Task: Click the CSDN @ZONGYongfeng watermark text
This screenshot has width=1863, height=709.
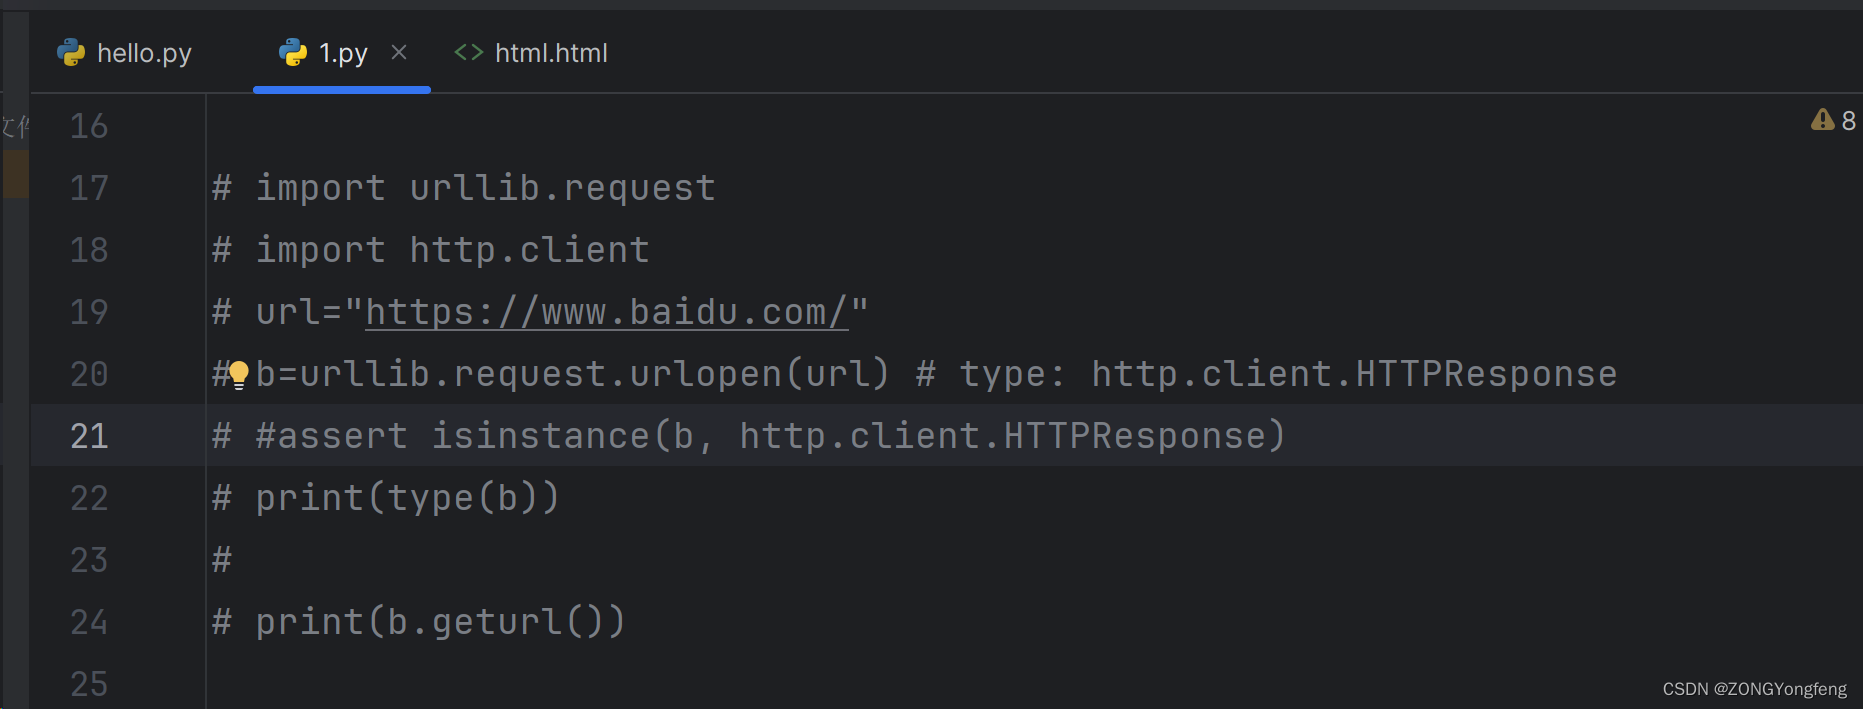Action: (x=1754, y=689)
